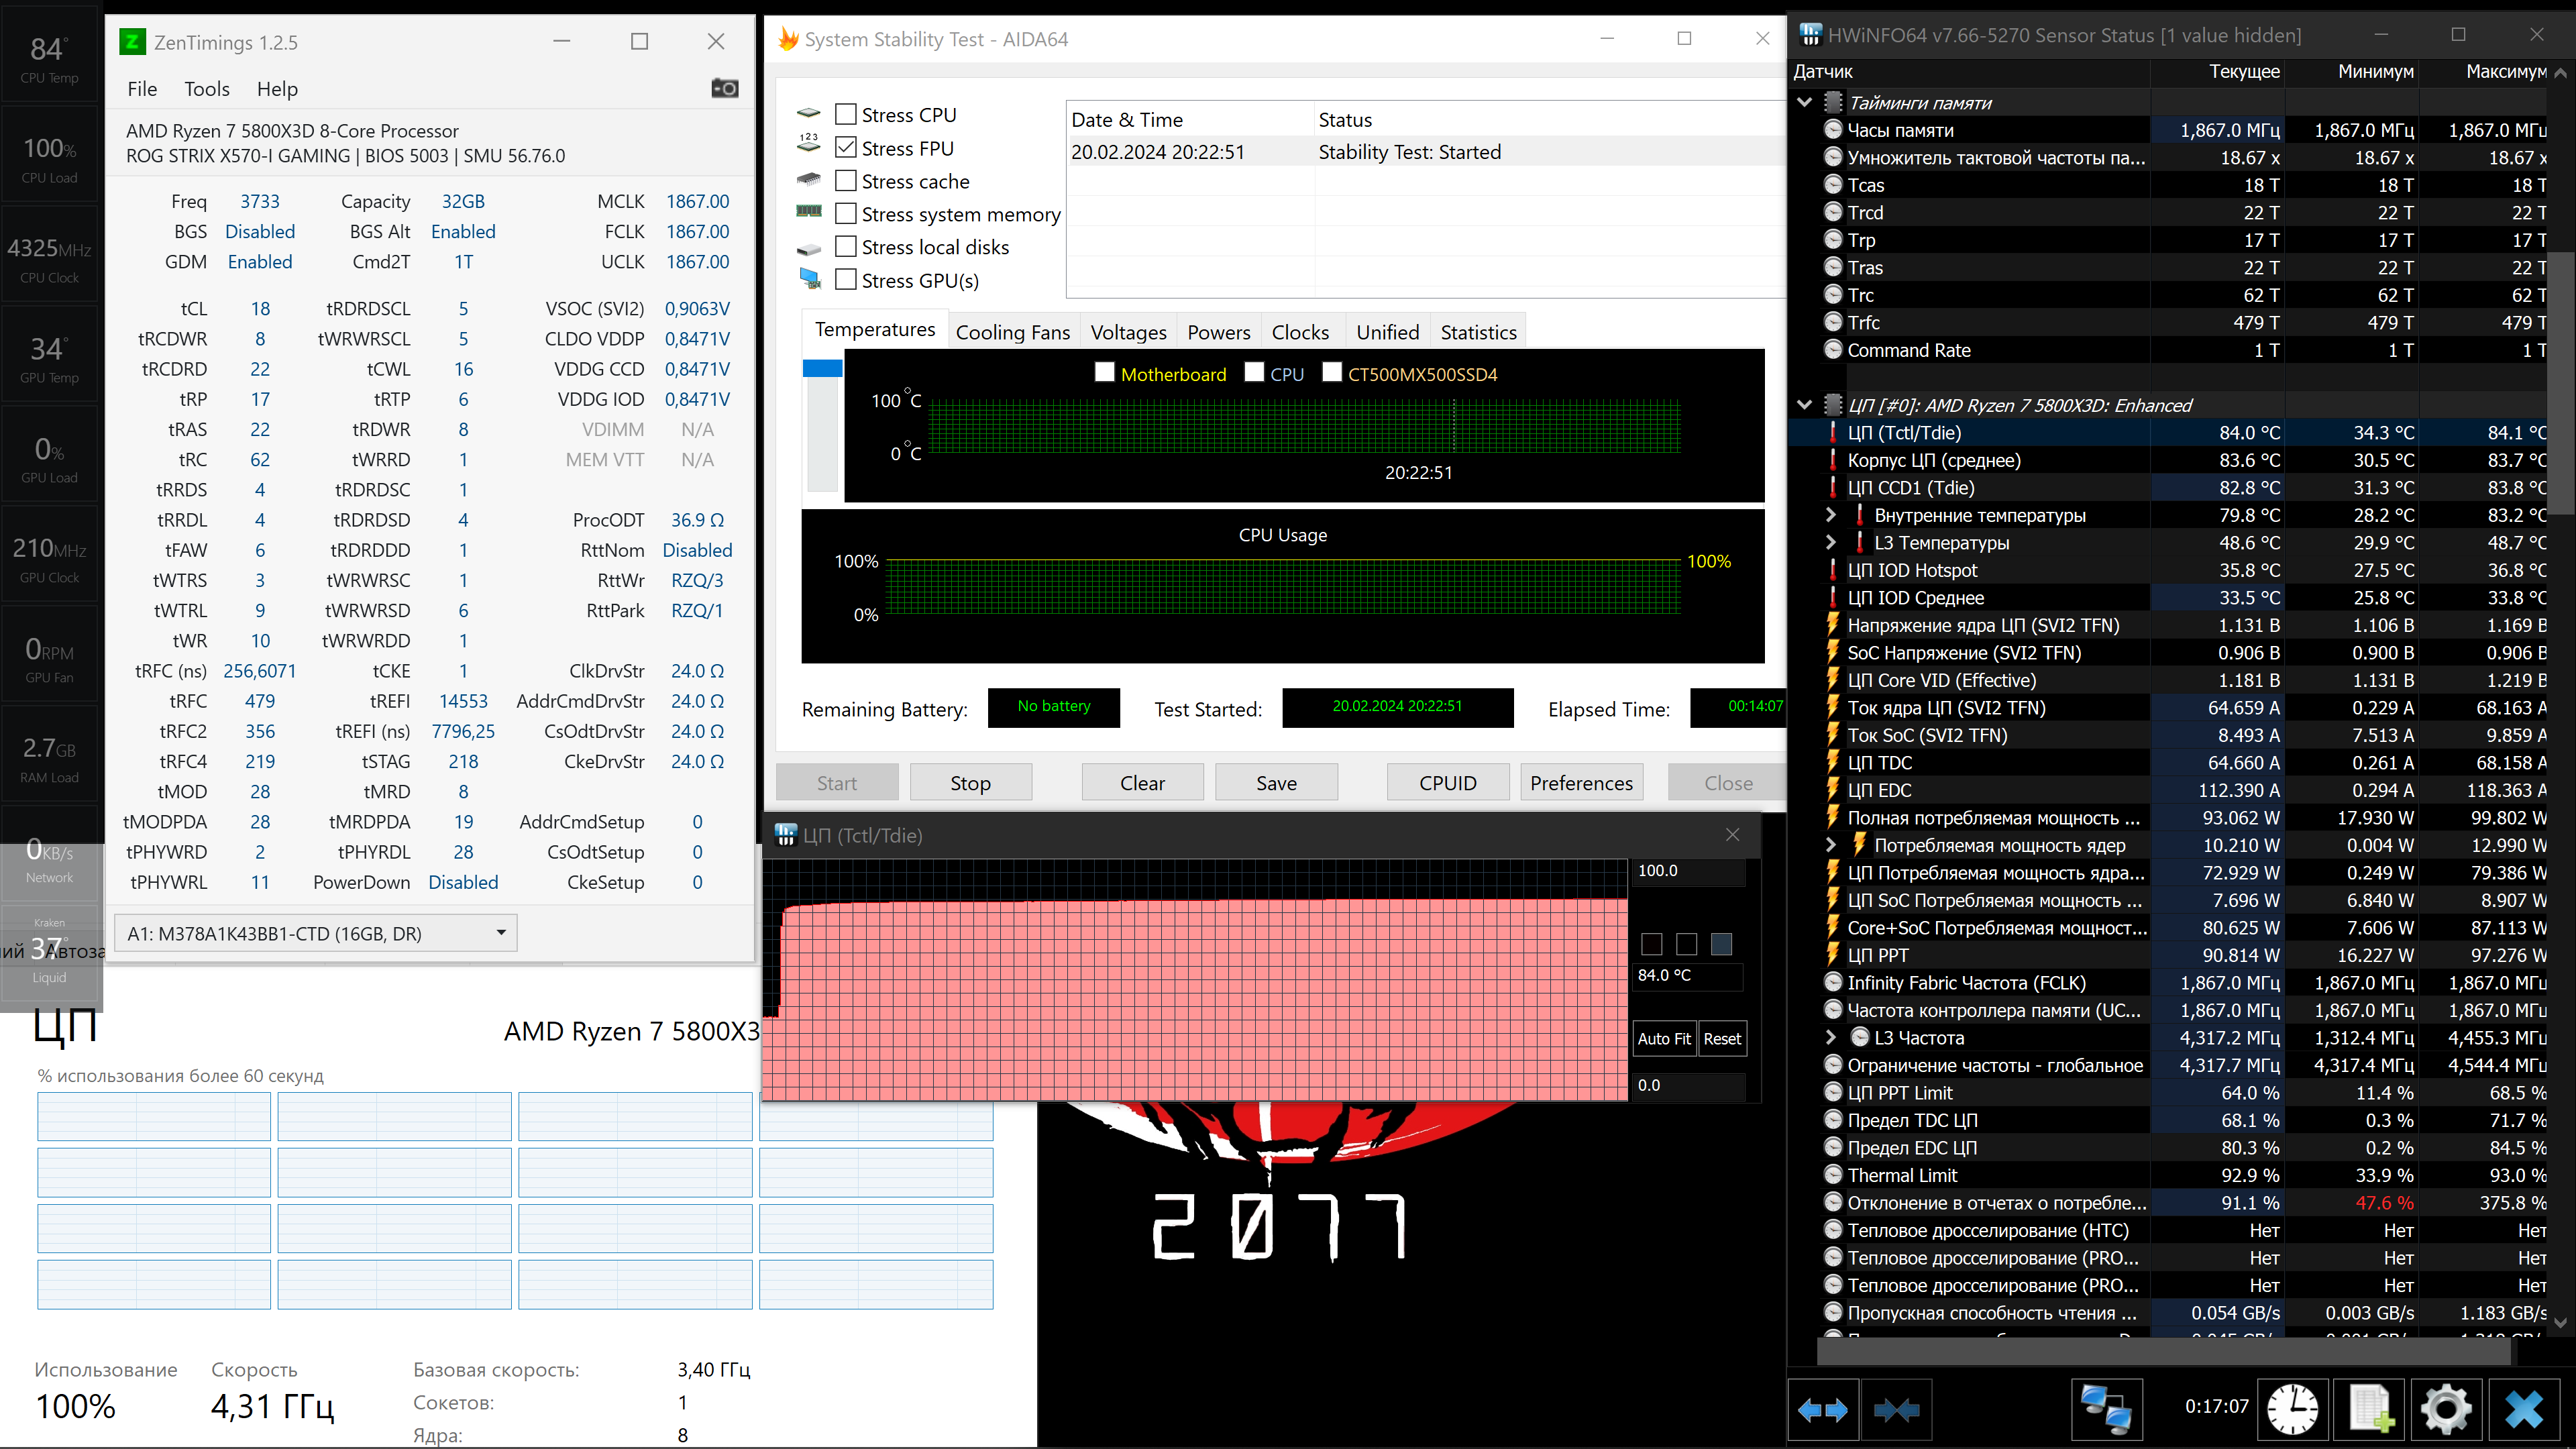The width and height of the screenshot is (2576, 1449).
Task: Click the ZenTimings screenshot camera icon
Action: [724, 88]
